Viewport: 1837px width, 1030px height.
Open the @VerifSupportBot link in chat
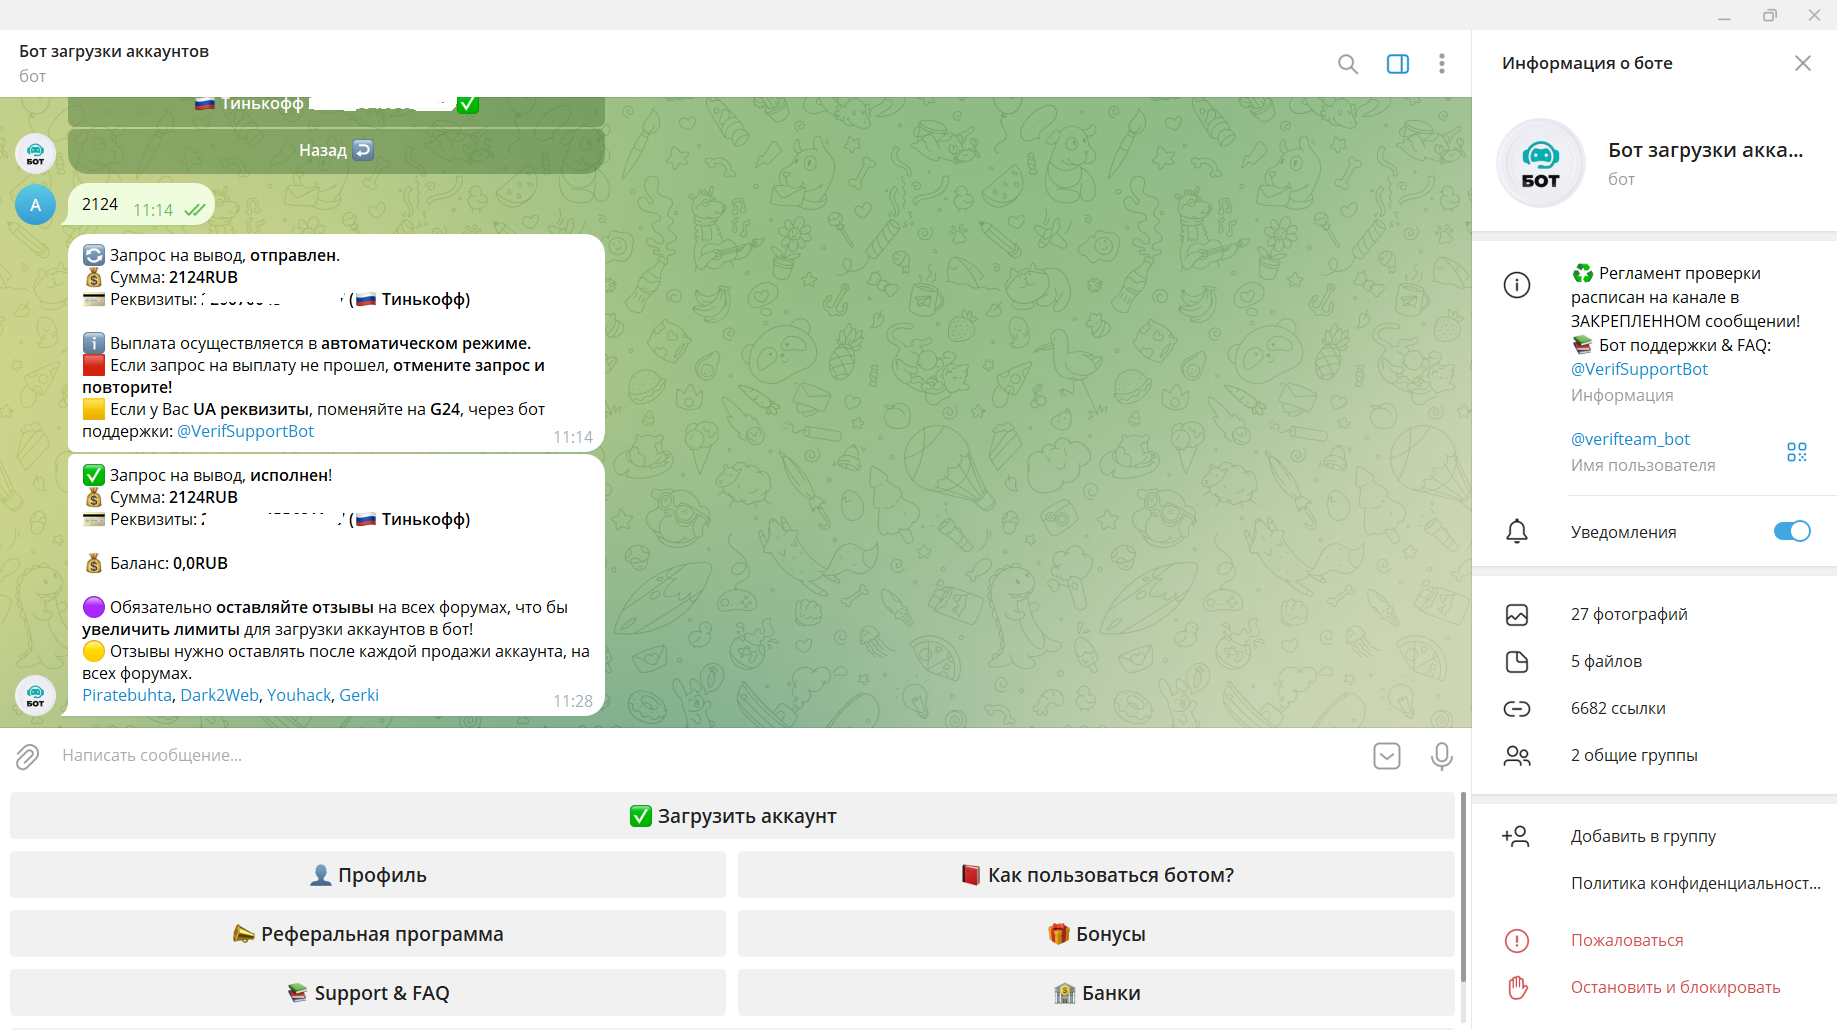pos(245,431)
